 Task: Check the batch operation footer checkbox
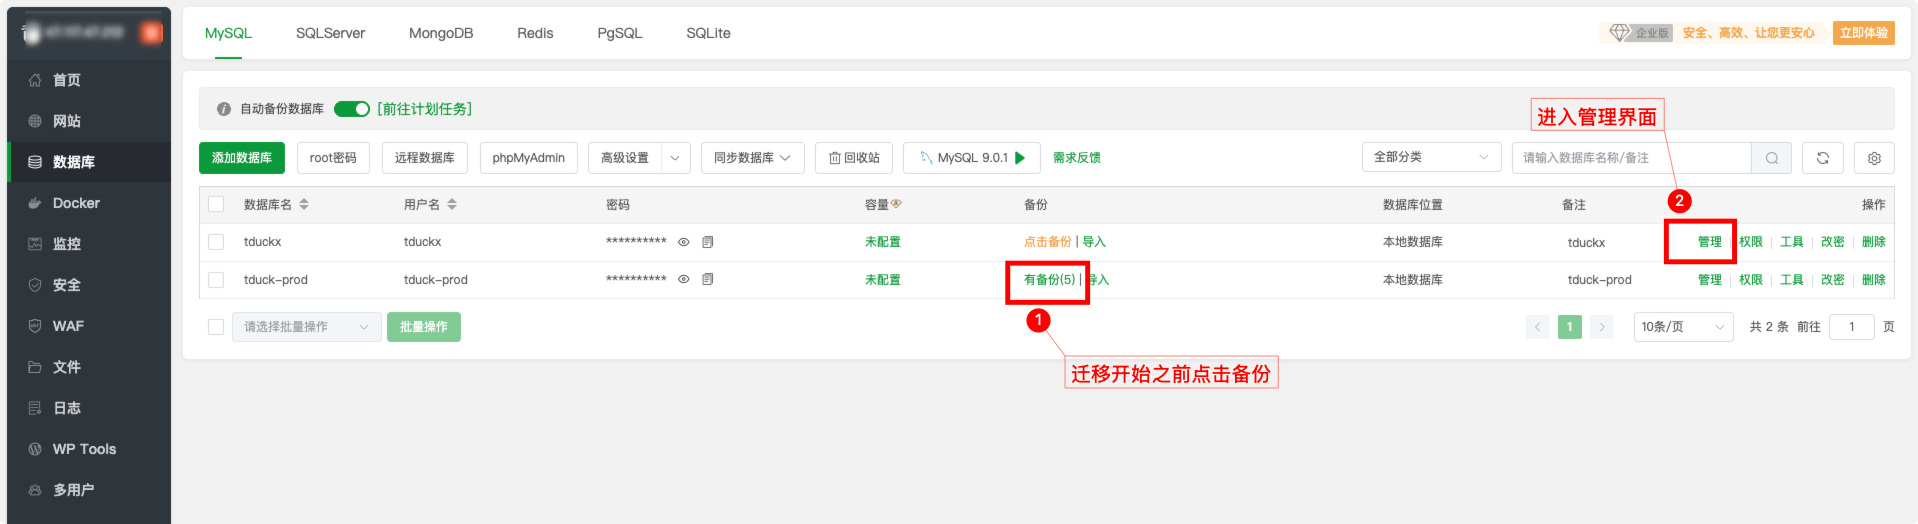click(216, 327)
